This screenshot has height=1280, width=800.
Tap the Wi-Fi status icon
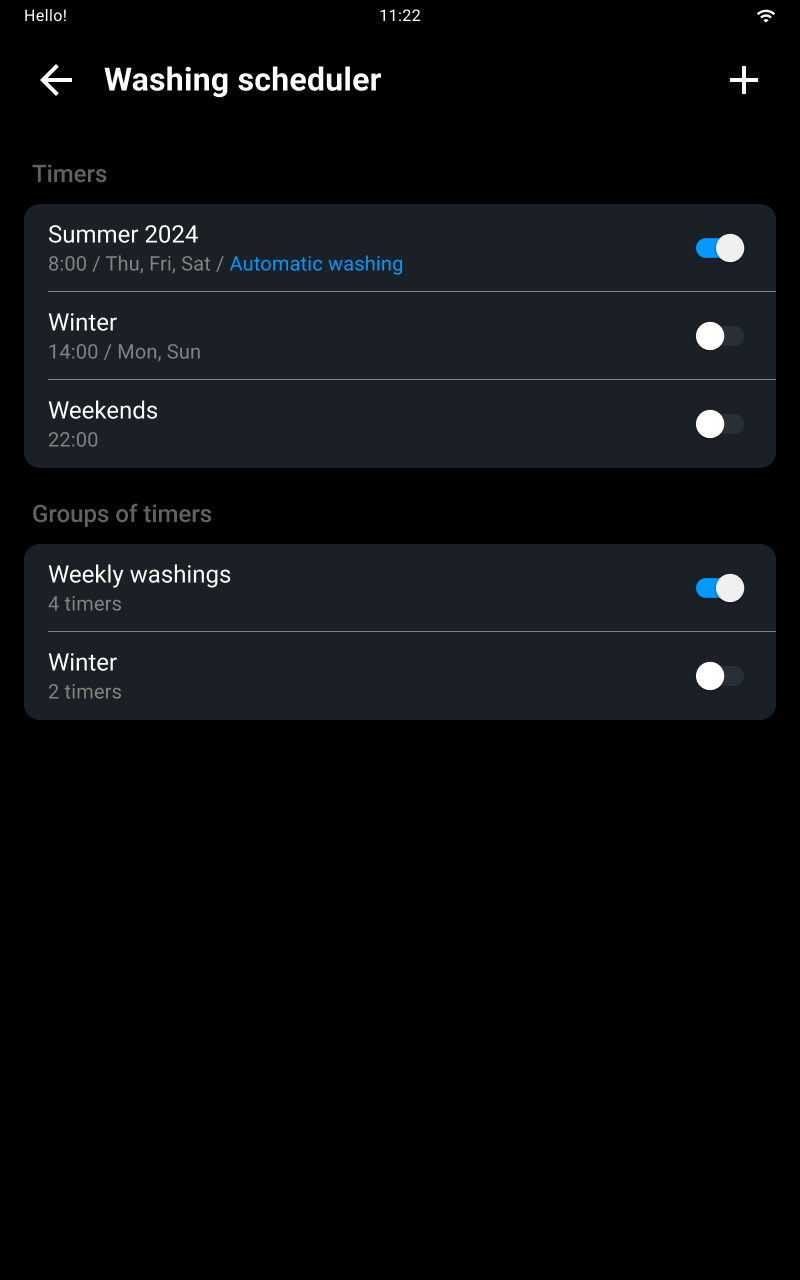[766, 16]
